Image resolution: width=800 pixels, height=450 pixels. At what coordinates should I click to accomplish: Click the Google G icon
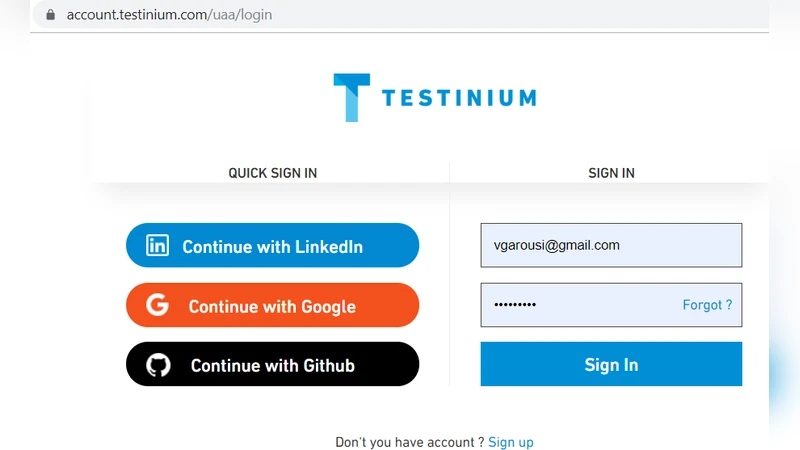158,306
